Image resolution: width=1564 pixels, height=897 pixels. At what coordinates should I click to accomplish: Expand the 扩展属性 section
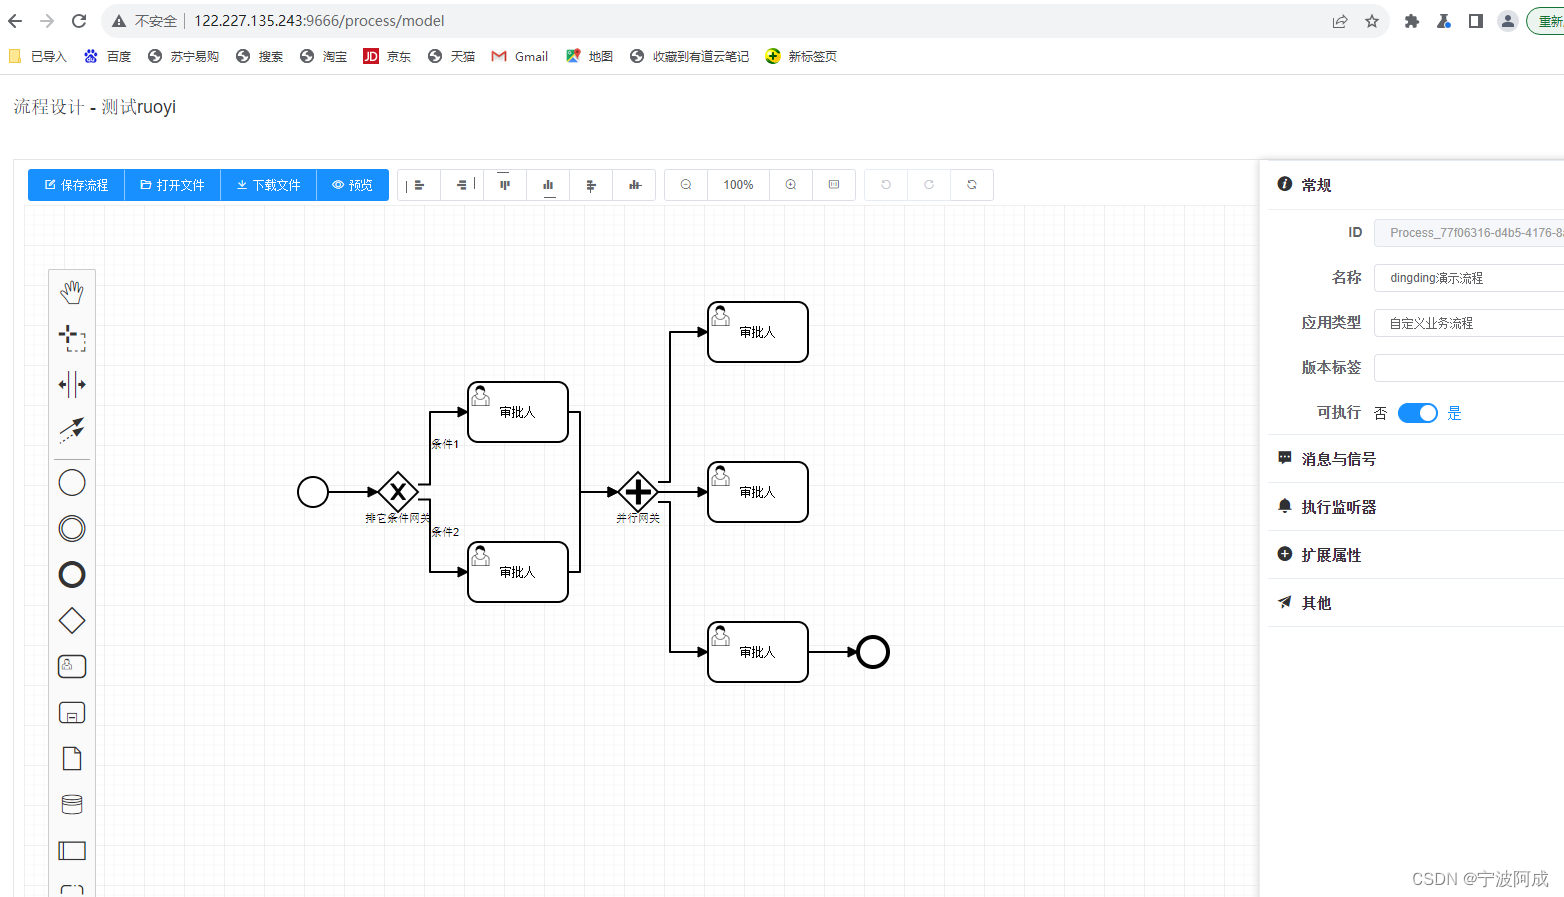[1416, 555]
